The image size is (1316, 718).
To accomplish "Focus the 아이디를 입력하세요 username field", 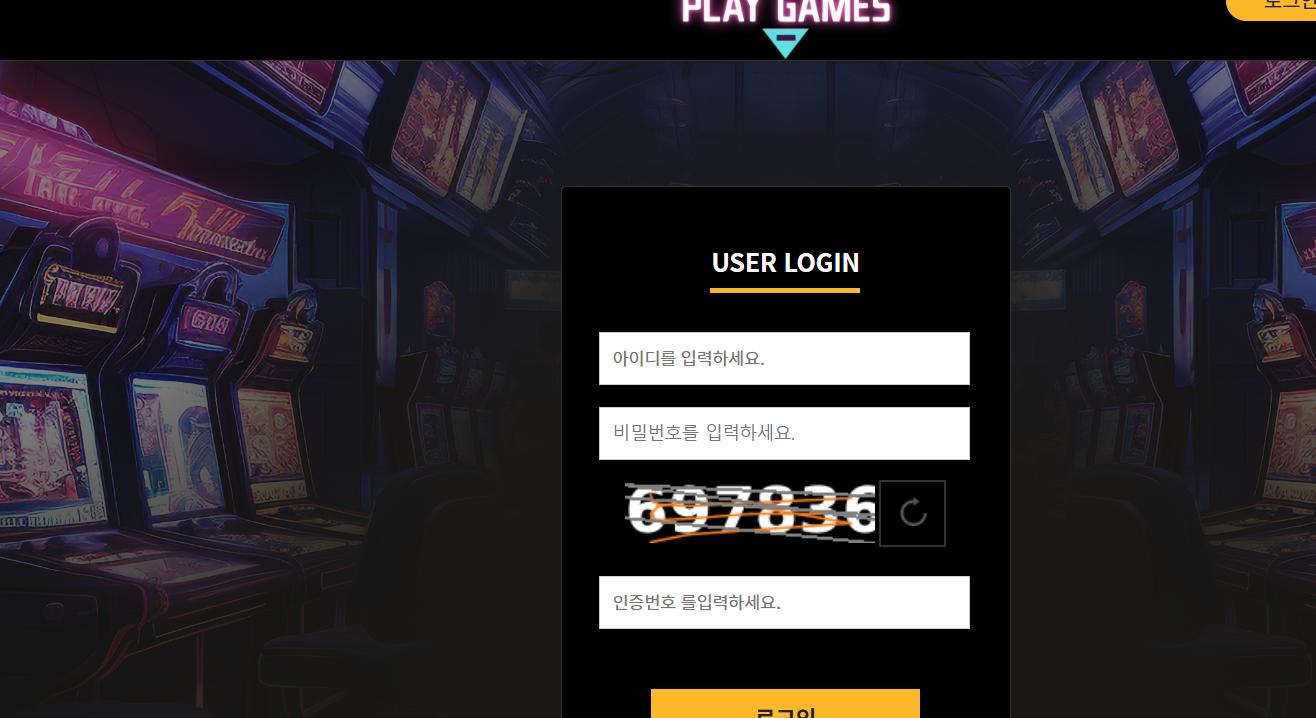I will [784, 358].
